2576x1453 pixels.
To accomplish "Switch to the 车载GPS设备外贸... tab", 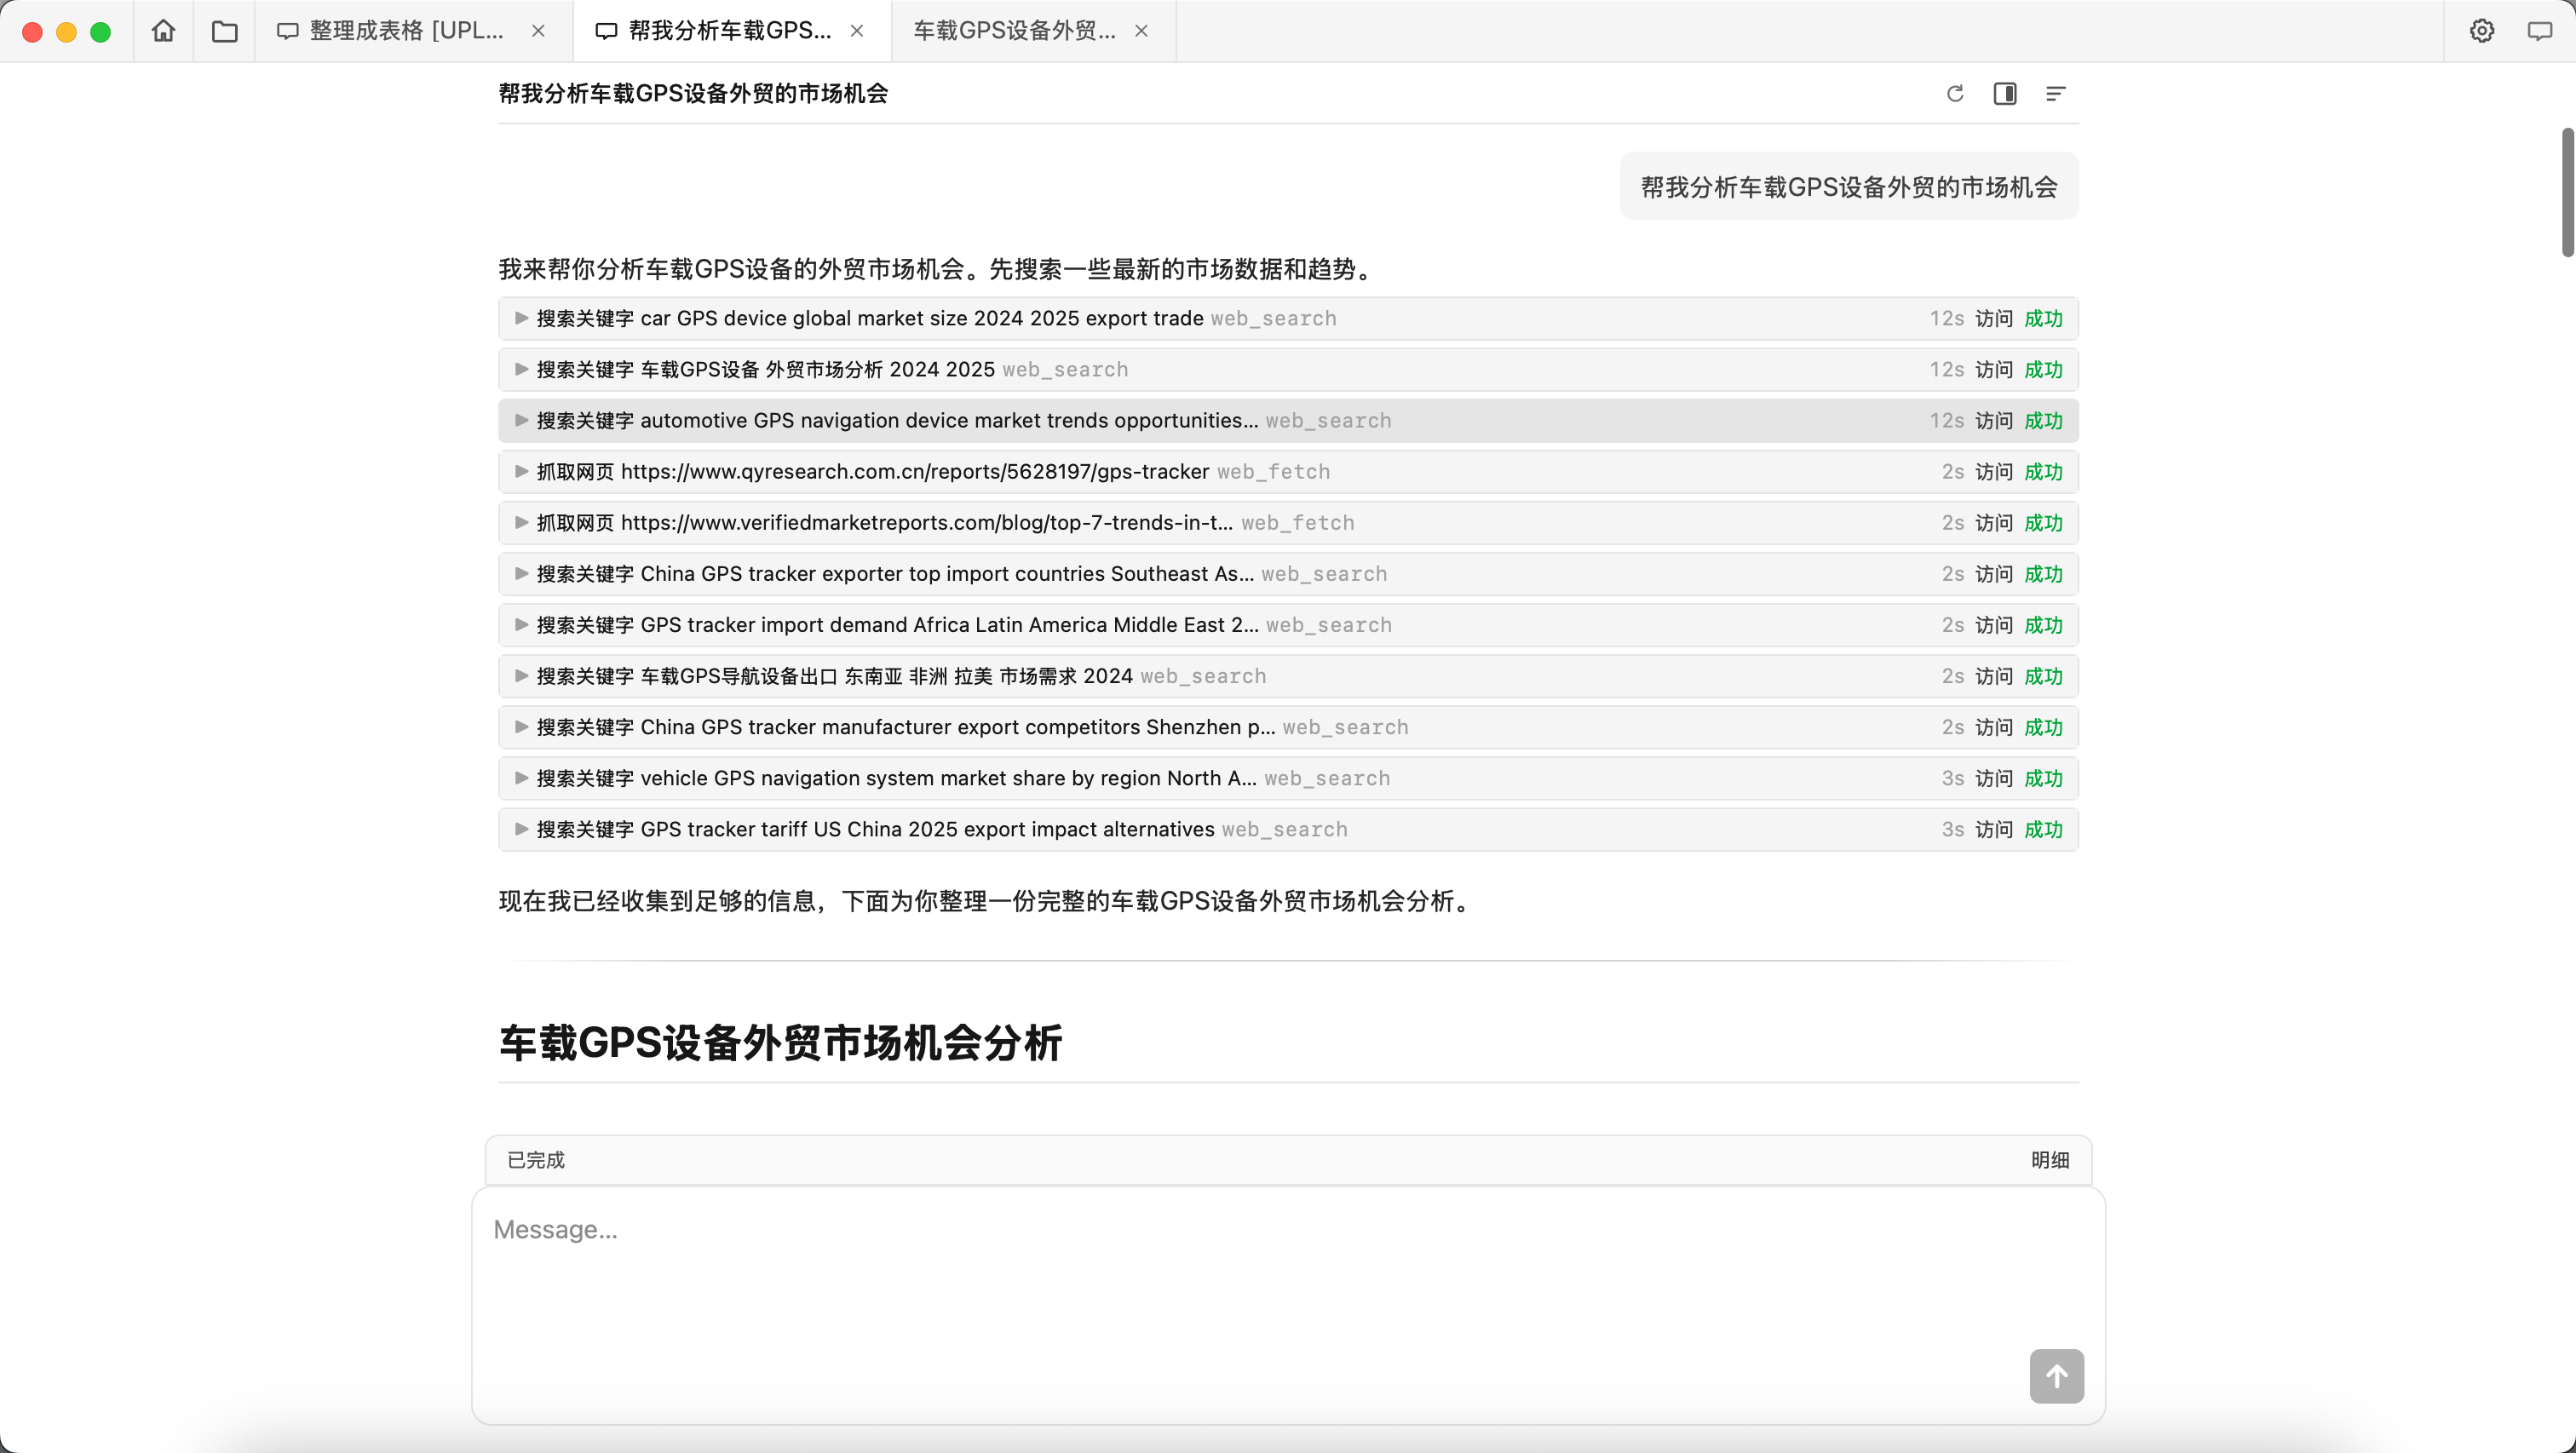I will point(1034,31).
